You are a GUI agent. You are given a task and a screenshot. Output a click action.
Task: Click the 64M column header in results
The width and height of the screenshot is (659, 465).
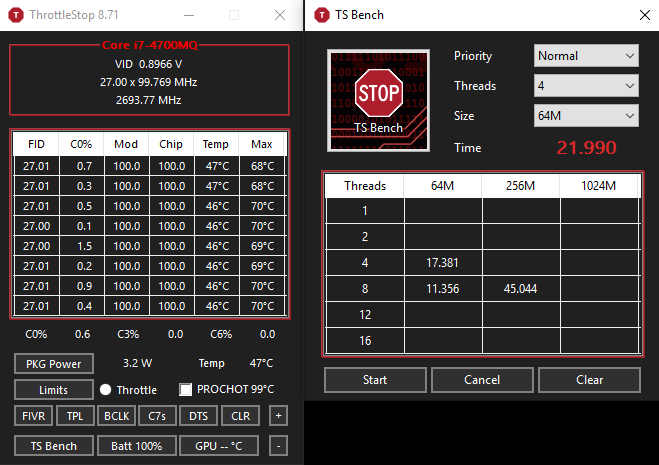[443, 186]
